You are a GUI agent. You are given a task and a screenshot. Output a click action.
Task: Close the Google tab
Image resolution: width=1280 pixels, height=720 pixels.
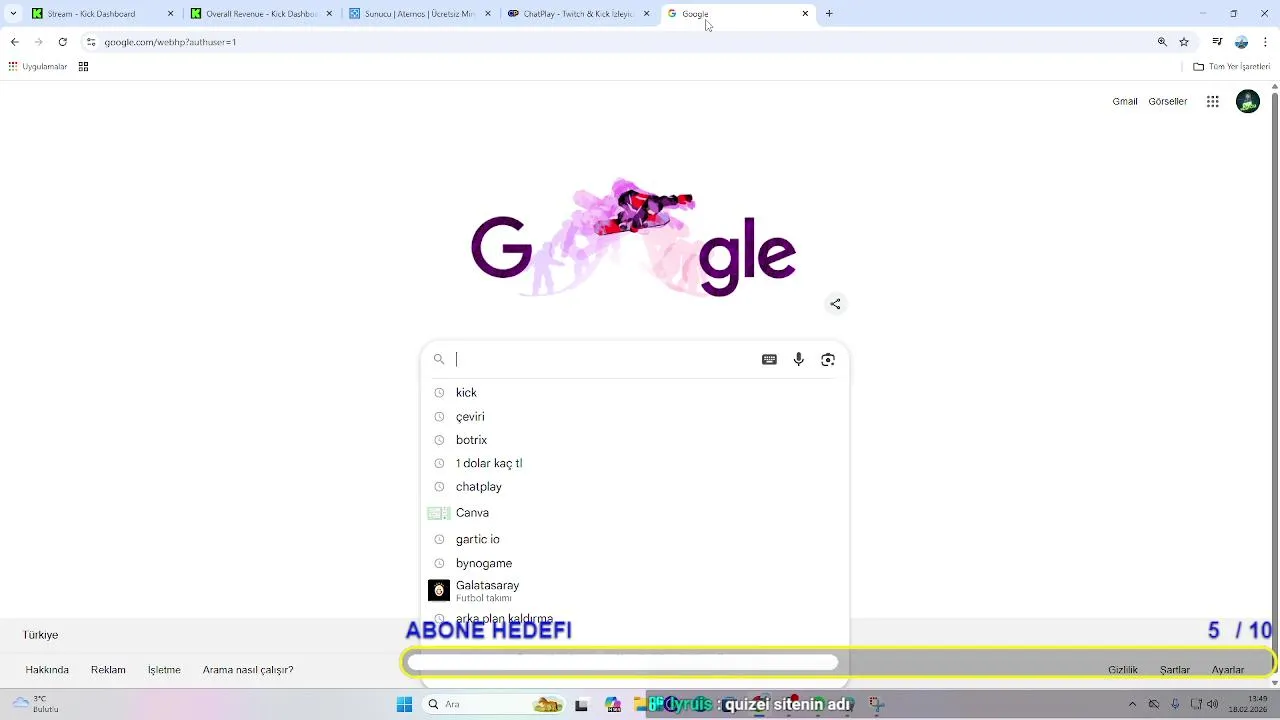click(805, 14)
